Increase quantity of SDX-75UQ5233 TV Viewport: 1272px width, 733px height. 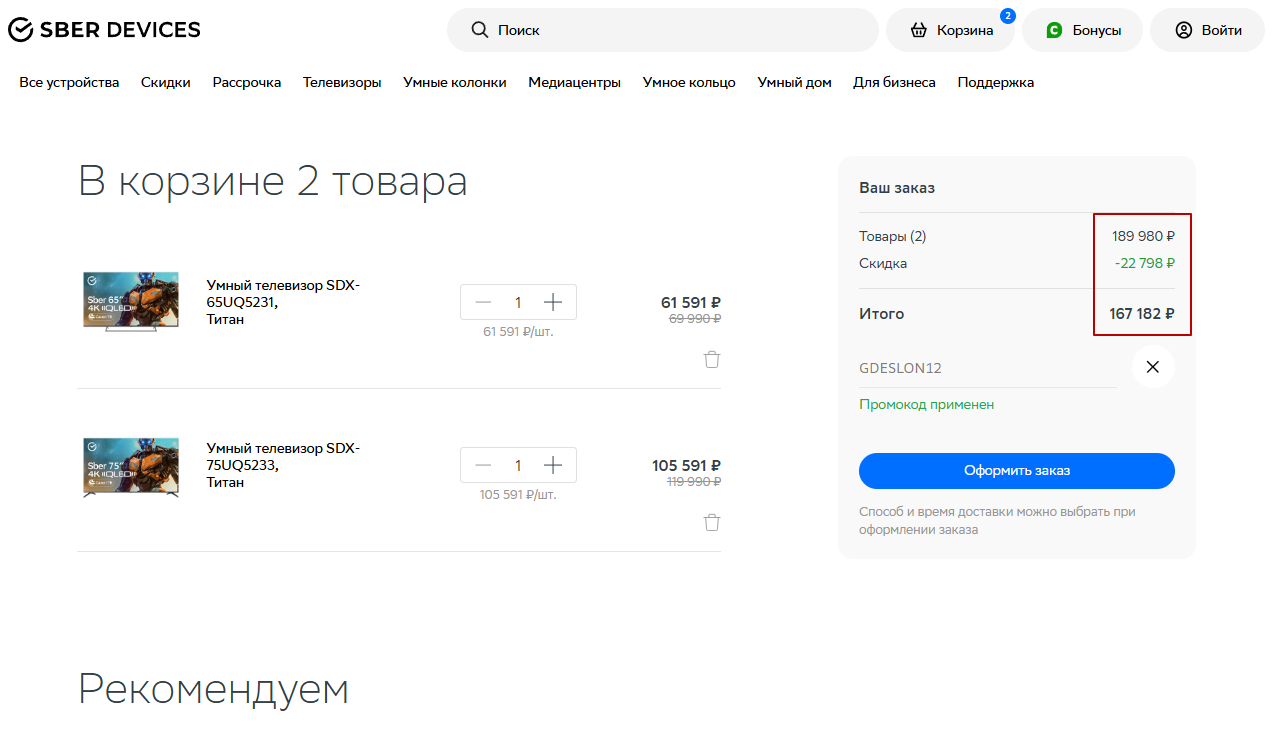(553, 465)
